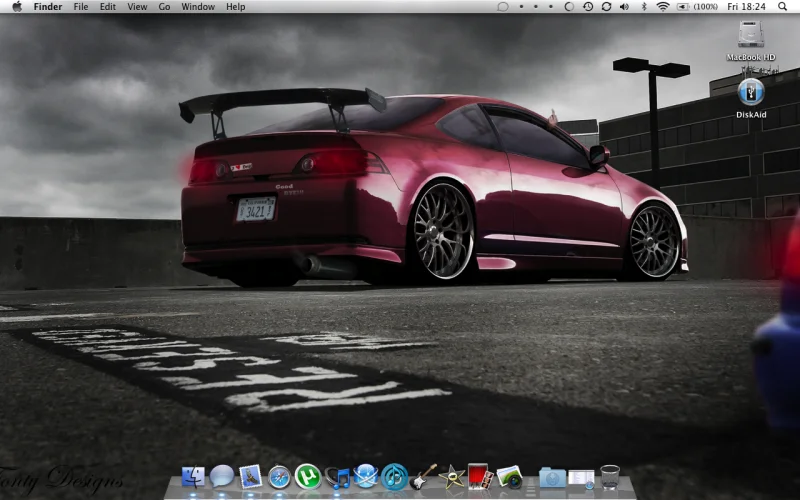Viewport: 800px width, 500px height.
Task: Launch Safari compass icon in Dock
Action: [280, 478]
